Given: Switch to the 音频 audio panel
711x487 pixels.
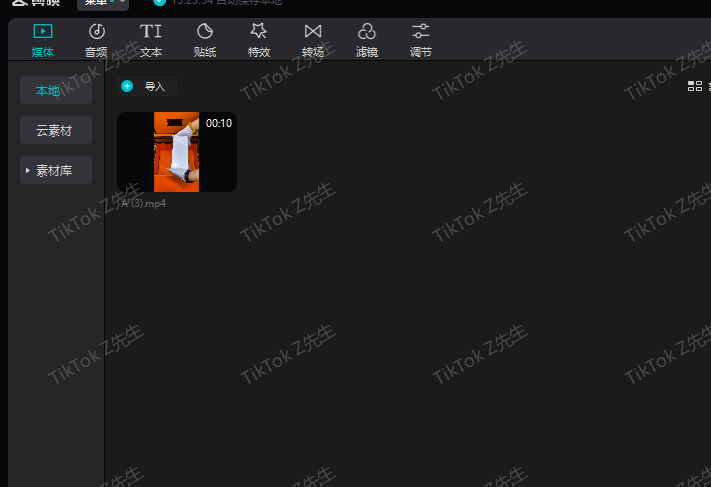Looking at the screenshot, I should pyautogui.click(x=96, y=40).
